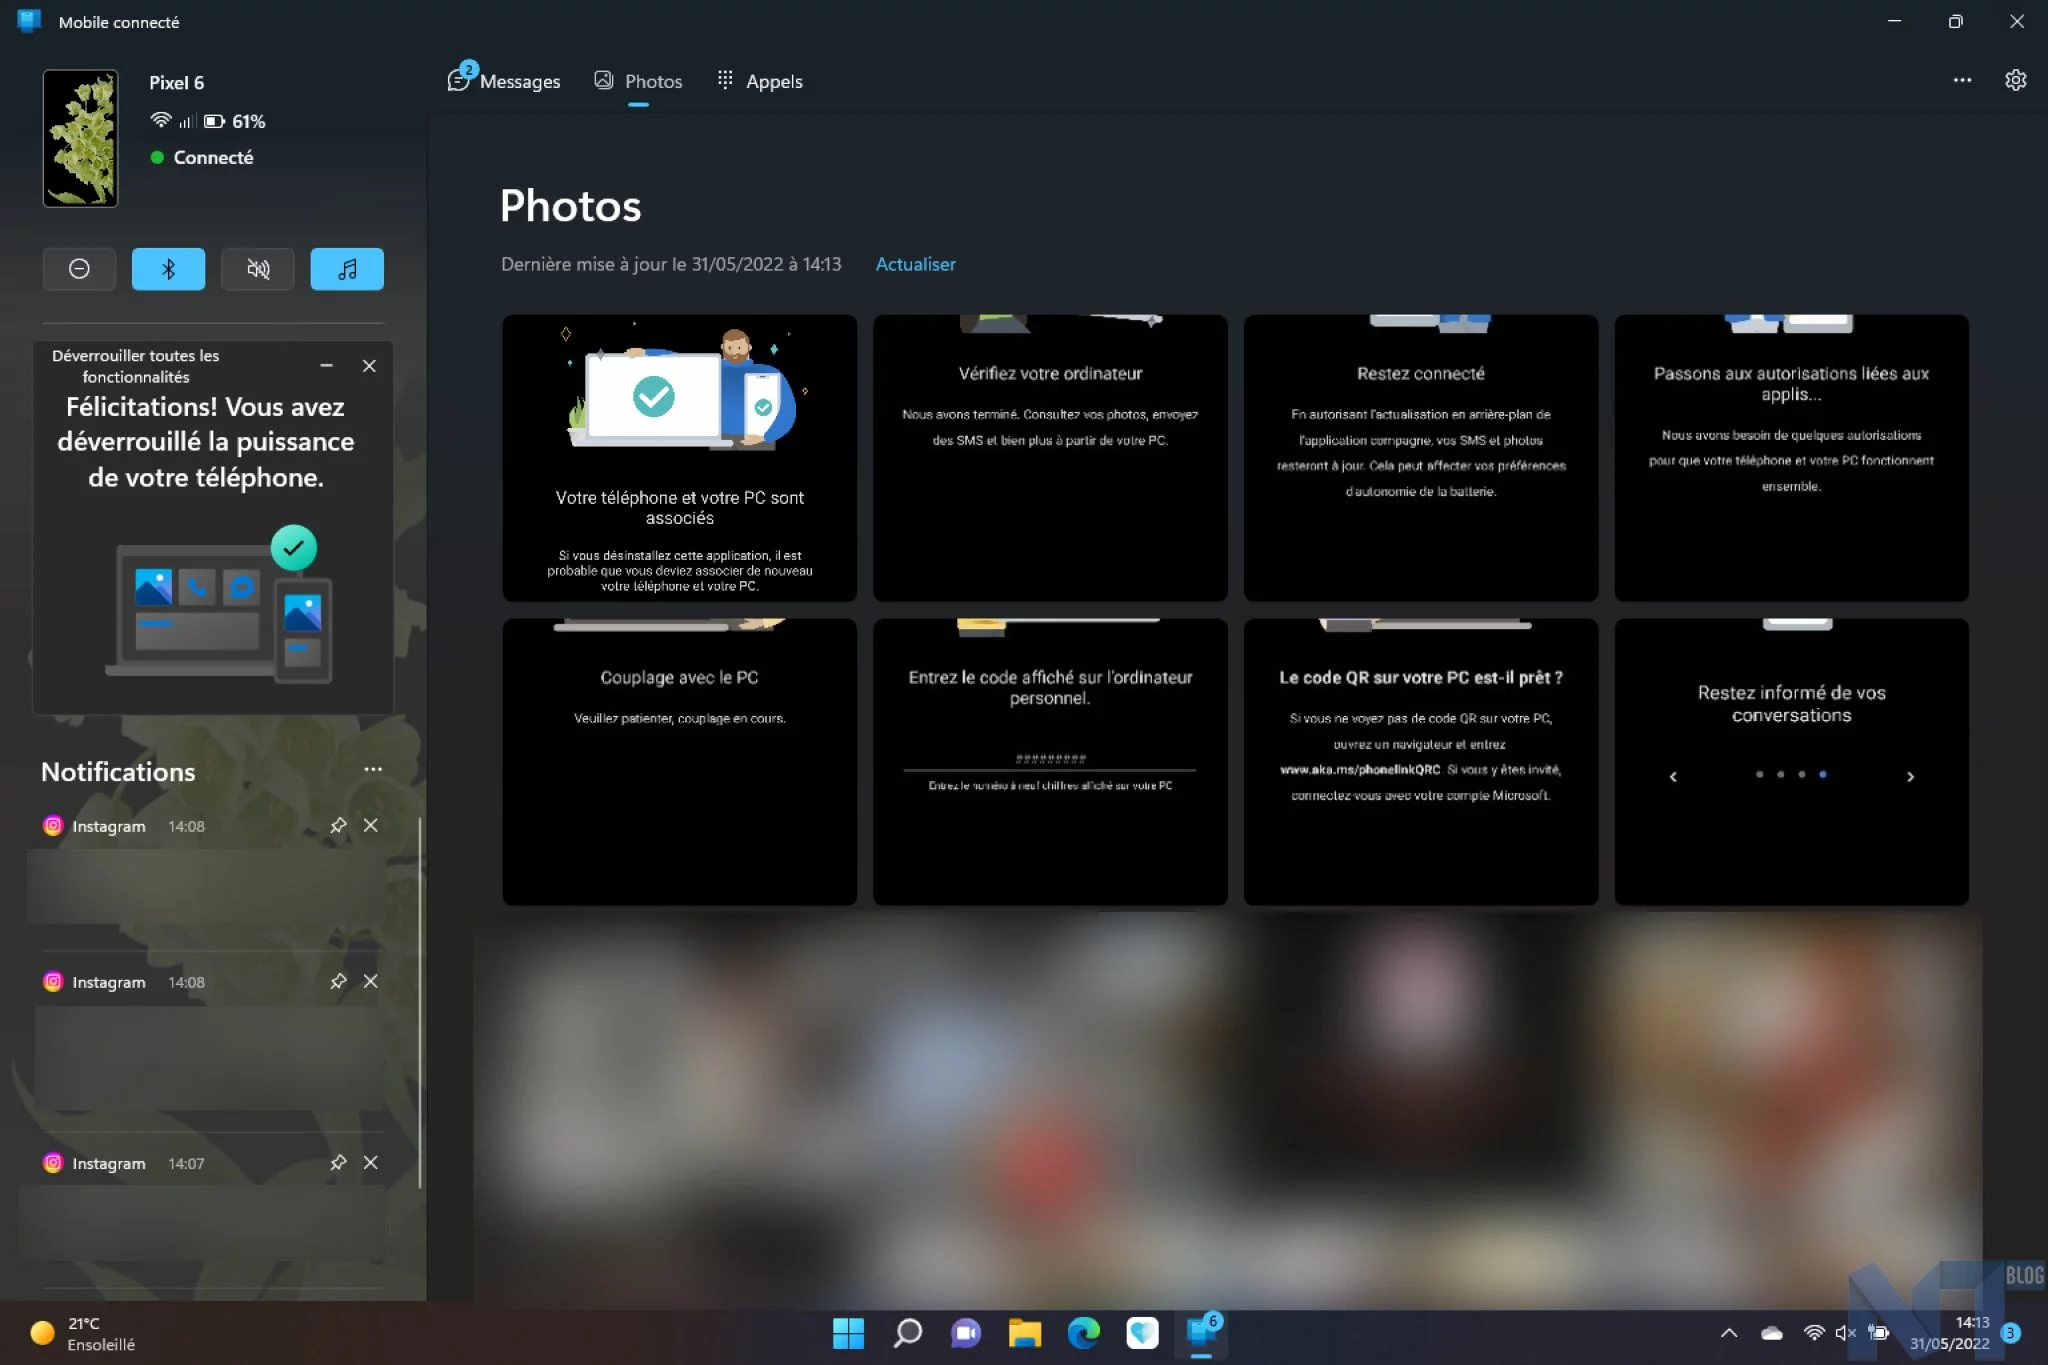Click the Pixel 6 phone wallpaper thumbnail
Viewport: 2048px width, 1365px height.
(x=80, y=138)
